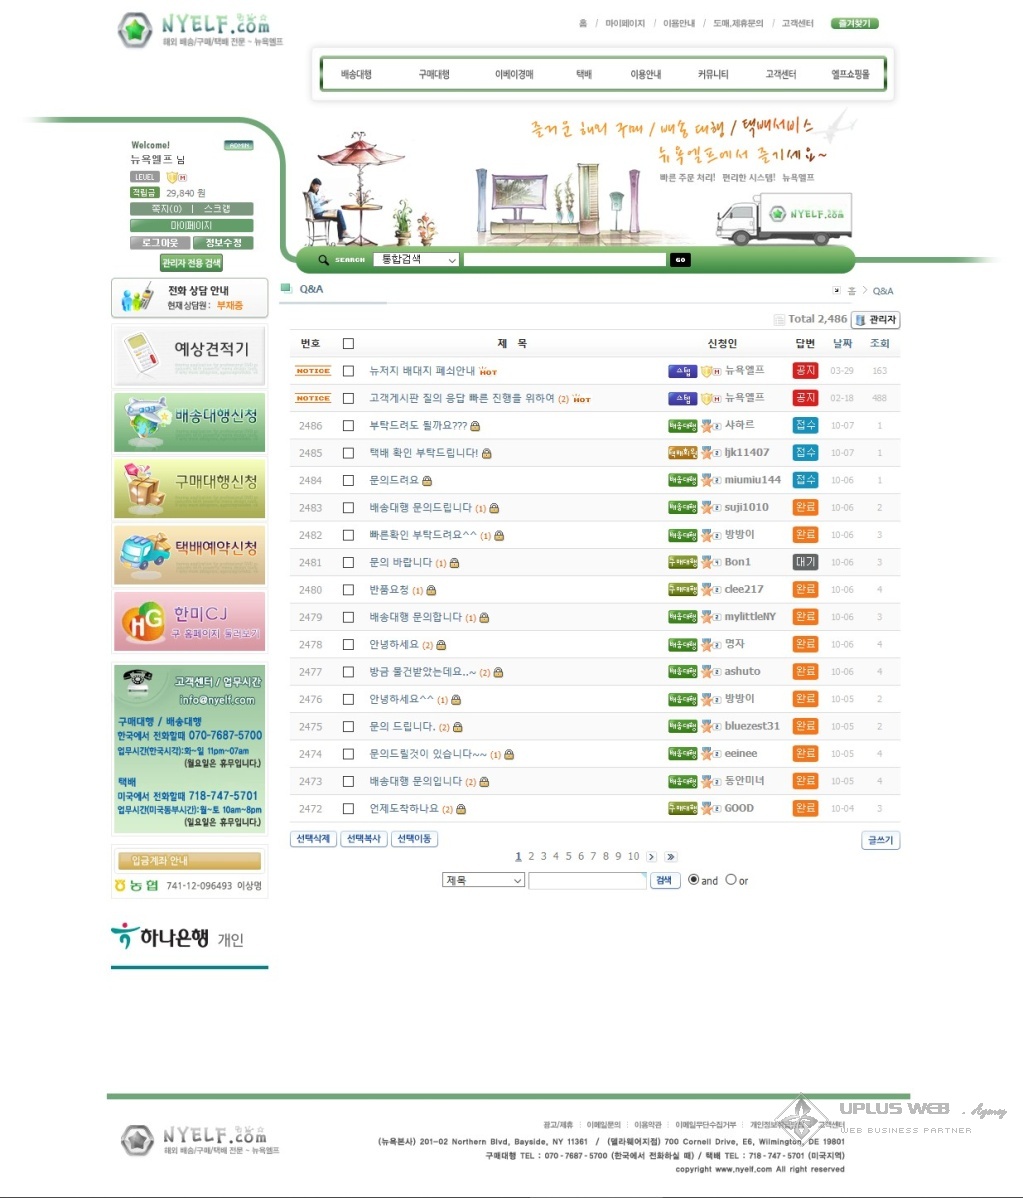Screen dimensions: 1023x1198
Task: Open the 예상견적기 estimate calculator banner
Action: pyautogui.click(x=188, y=354)
